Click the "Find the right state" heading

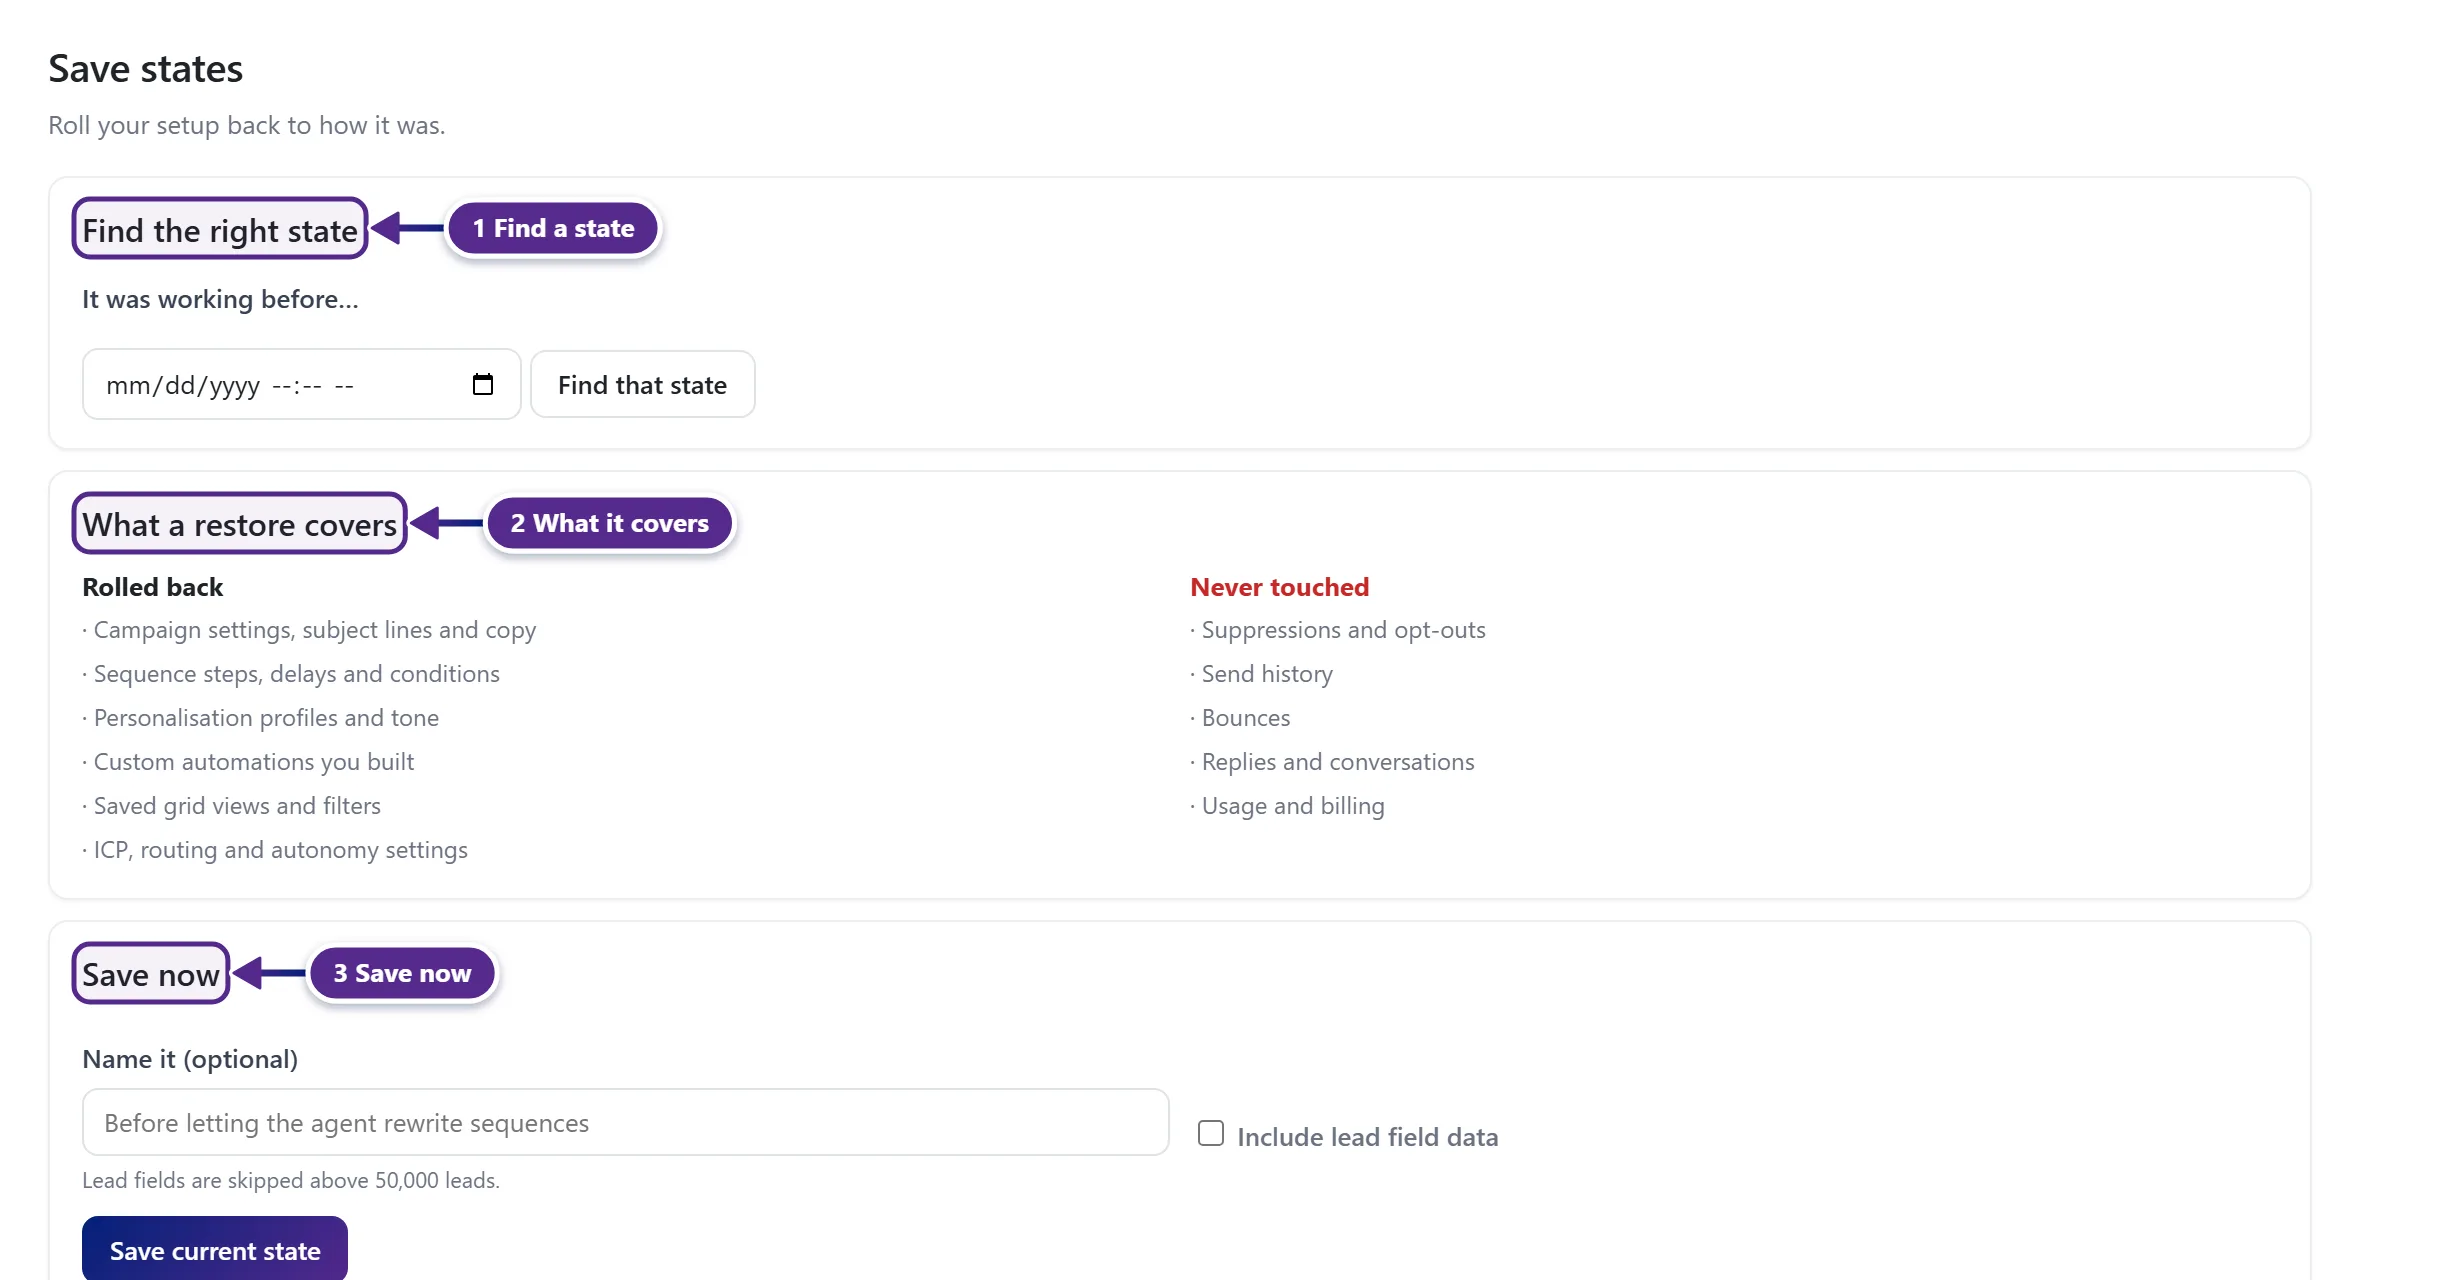220,230
